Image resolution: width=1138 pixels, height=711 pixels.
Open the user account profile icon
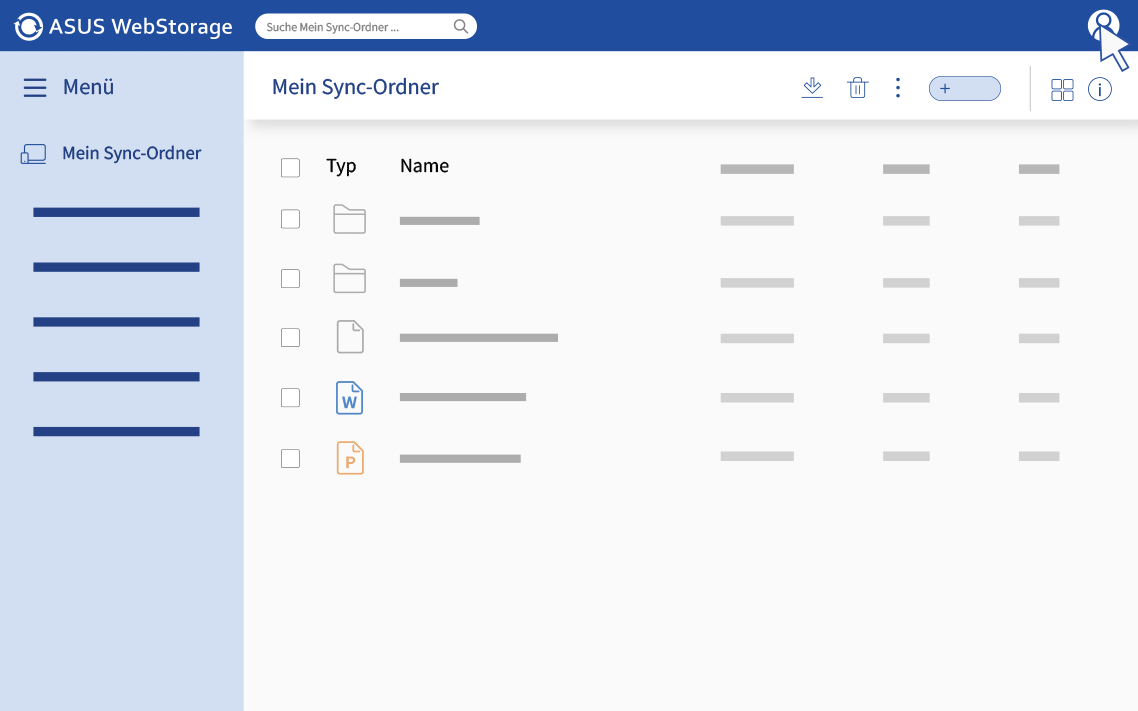1103,25
